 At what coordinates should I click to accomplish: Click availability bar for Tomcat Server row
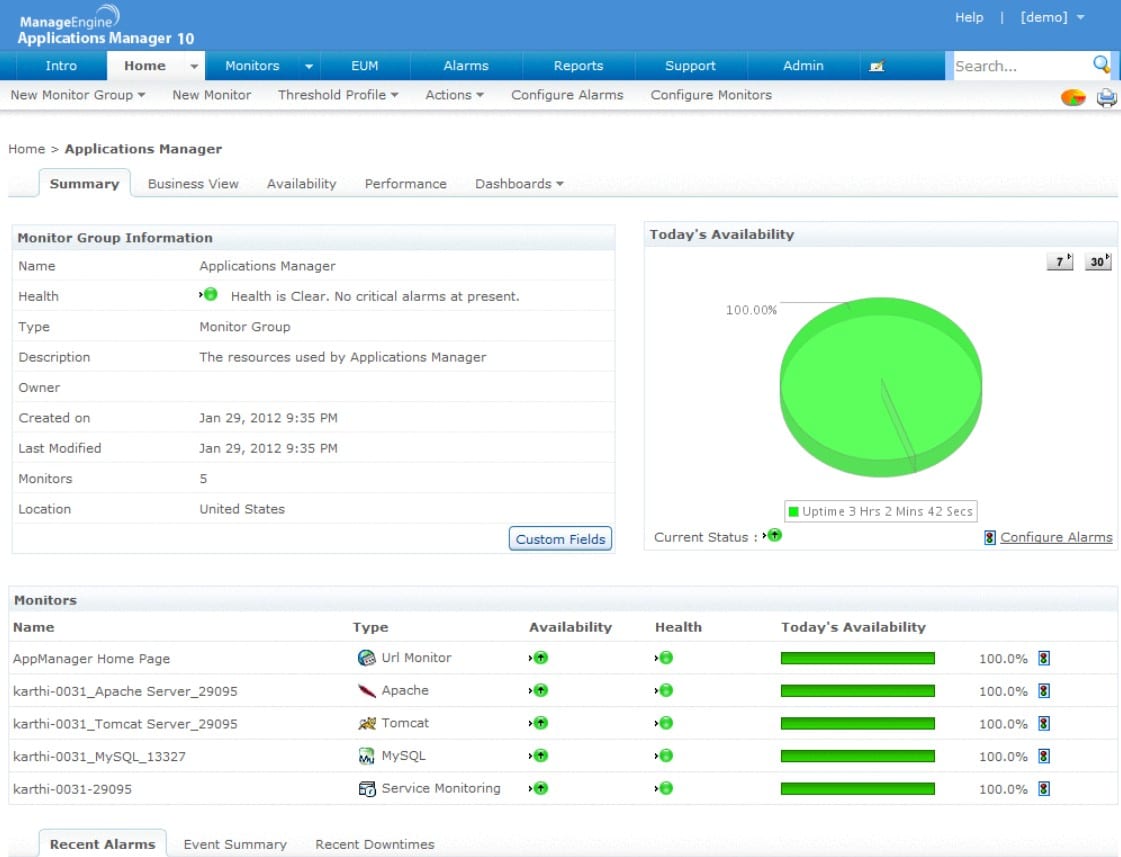point(857,723)
